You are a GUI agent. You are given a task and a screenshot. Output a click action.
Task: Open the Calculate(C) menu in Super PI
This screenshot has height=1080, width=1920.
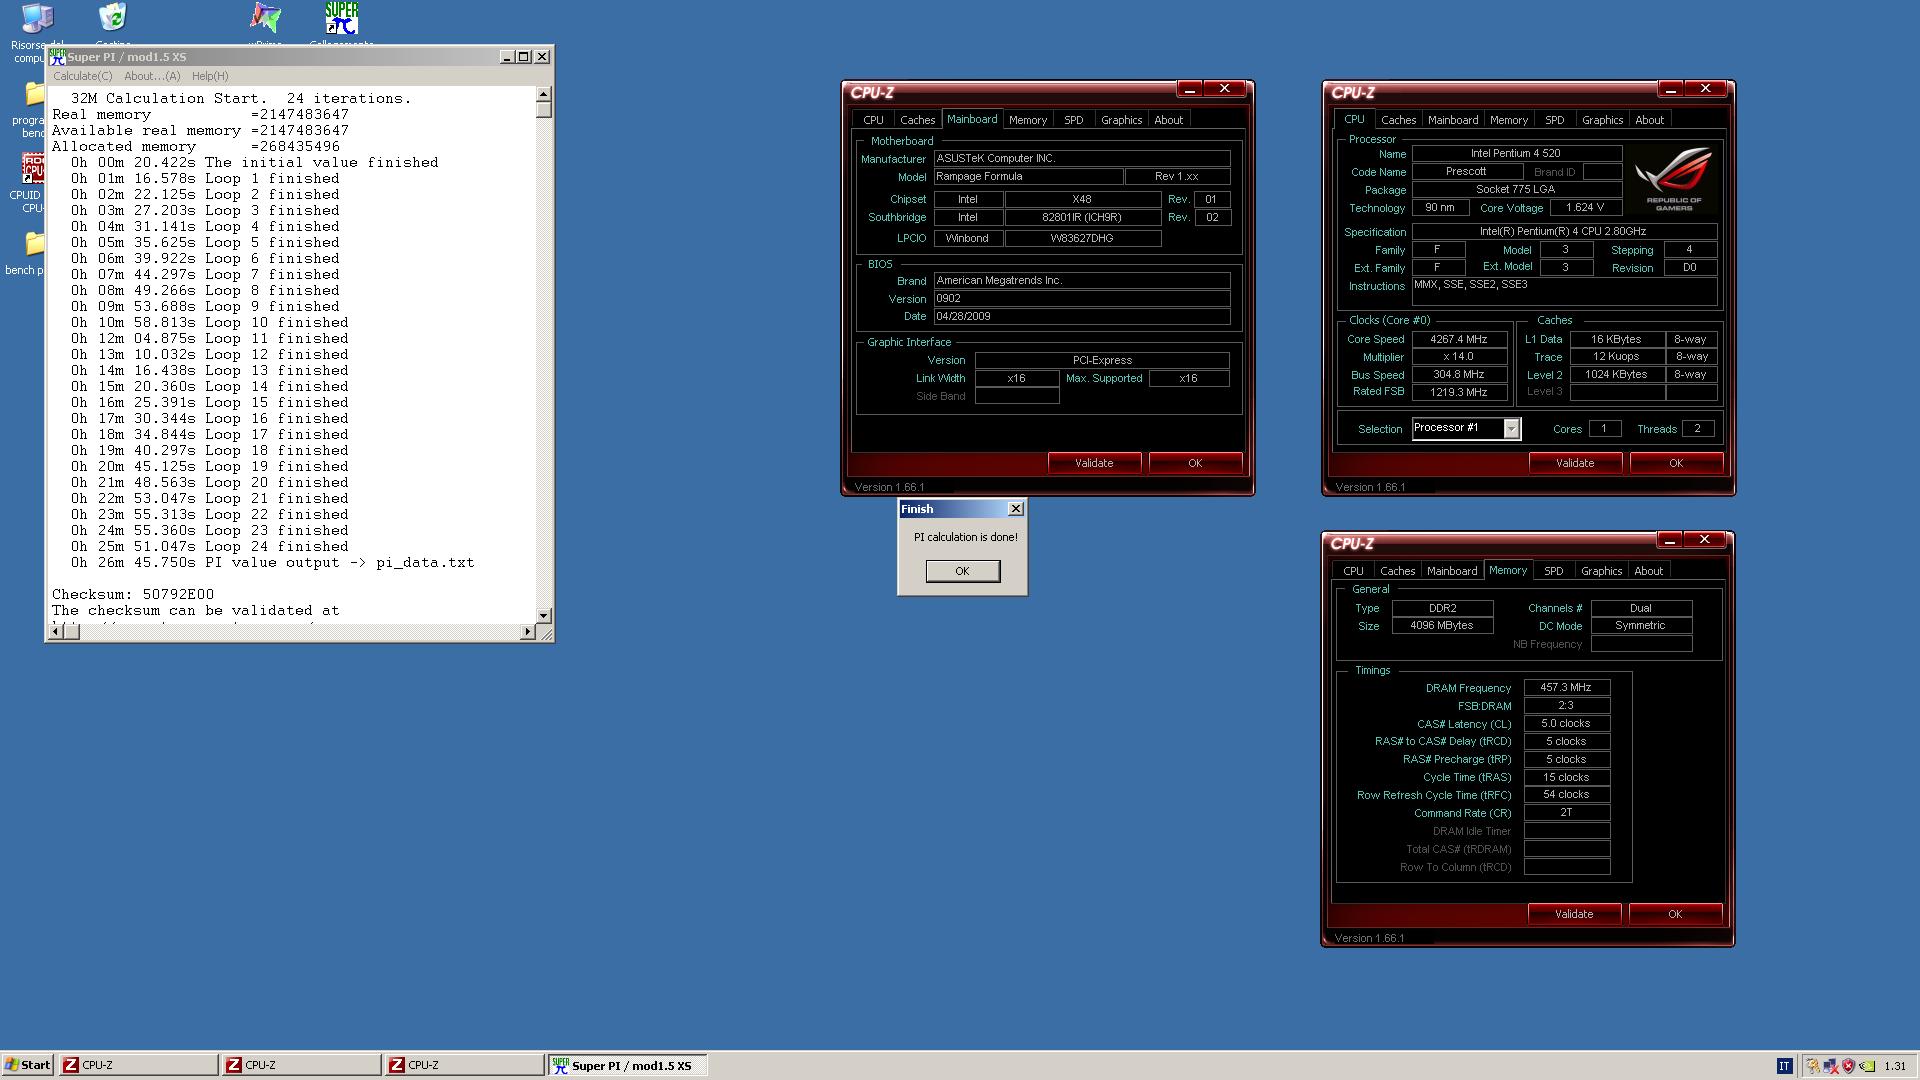[82, 76]
